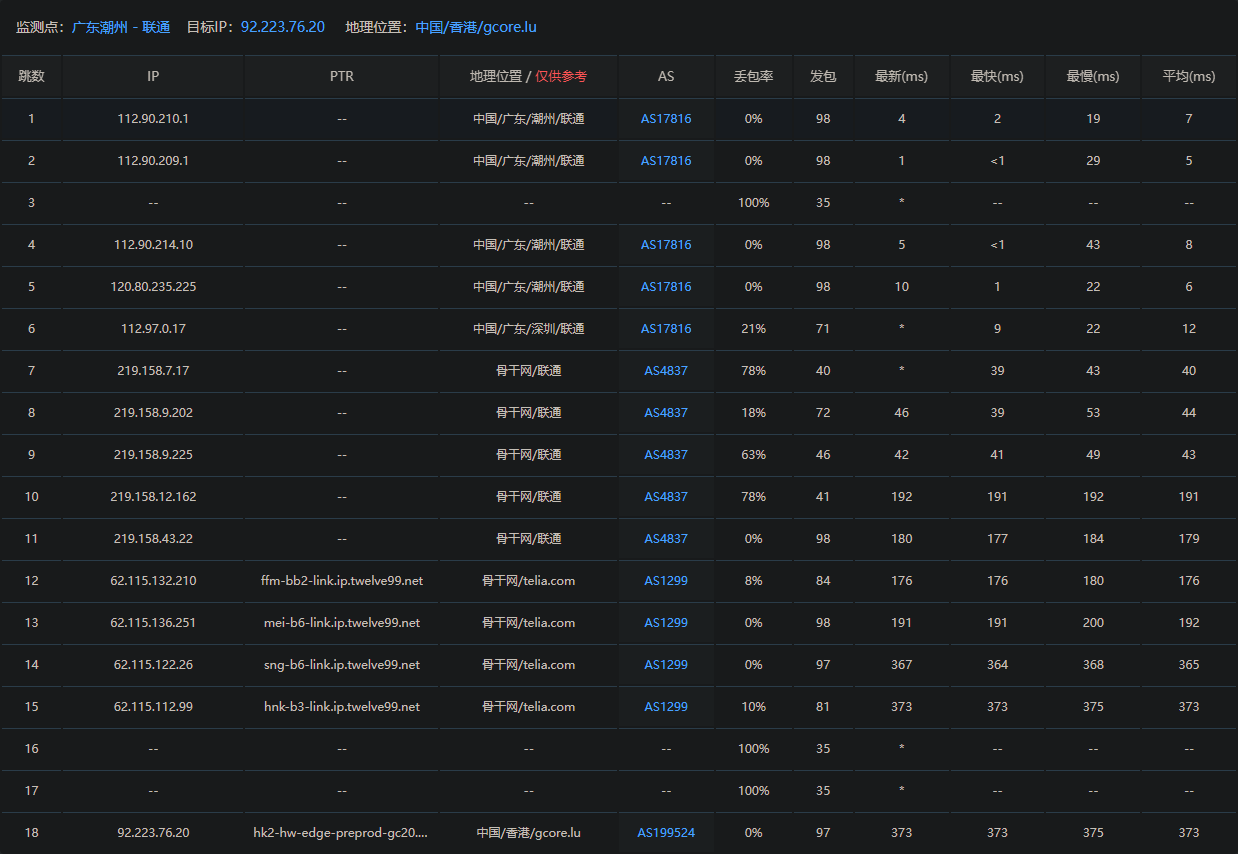The image size is (1238, 854).
Task: Open the AS199524 link
Action: click(666, 833)
